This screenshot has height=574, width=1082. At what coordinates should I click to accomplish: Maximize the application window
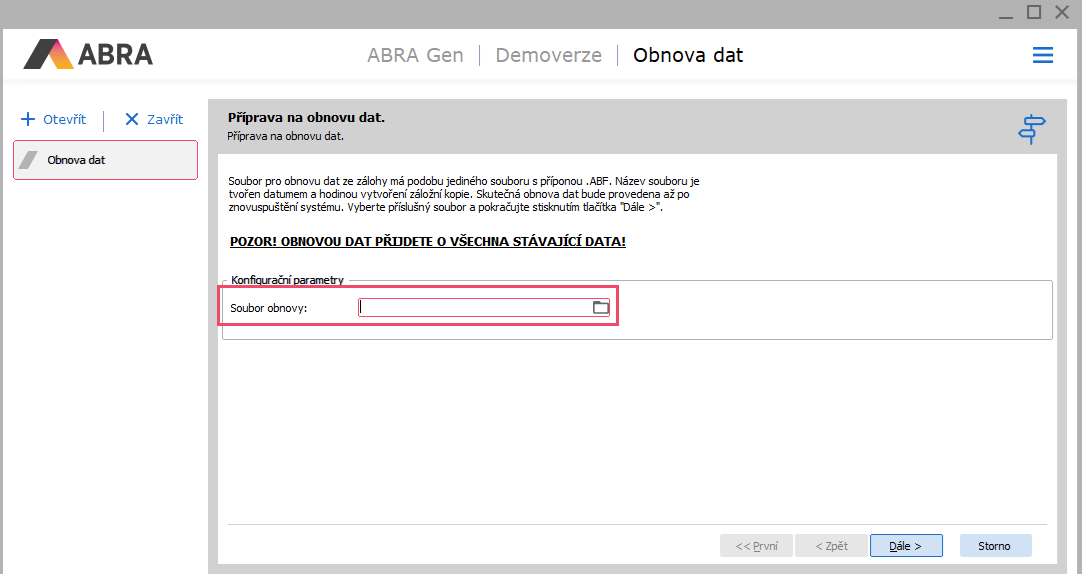(x=1034, y=12)
